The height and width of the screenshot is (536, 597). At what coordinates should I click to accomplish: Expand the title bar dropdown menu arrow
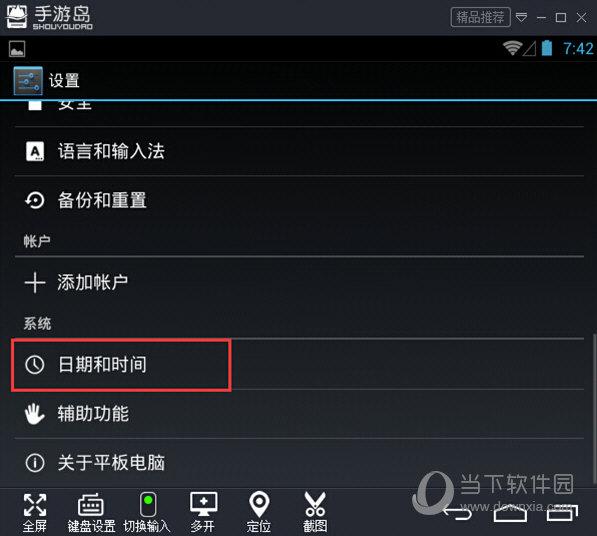[x=522, y=17]
